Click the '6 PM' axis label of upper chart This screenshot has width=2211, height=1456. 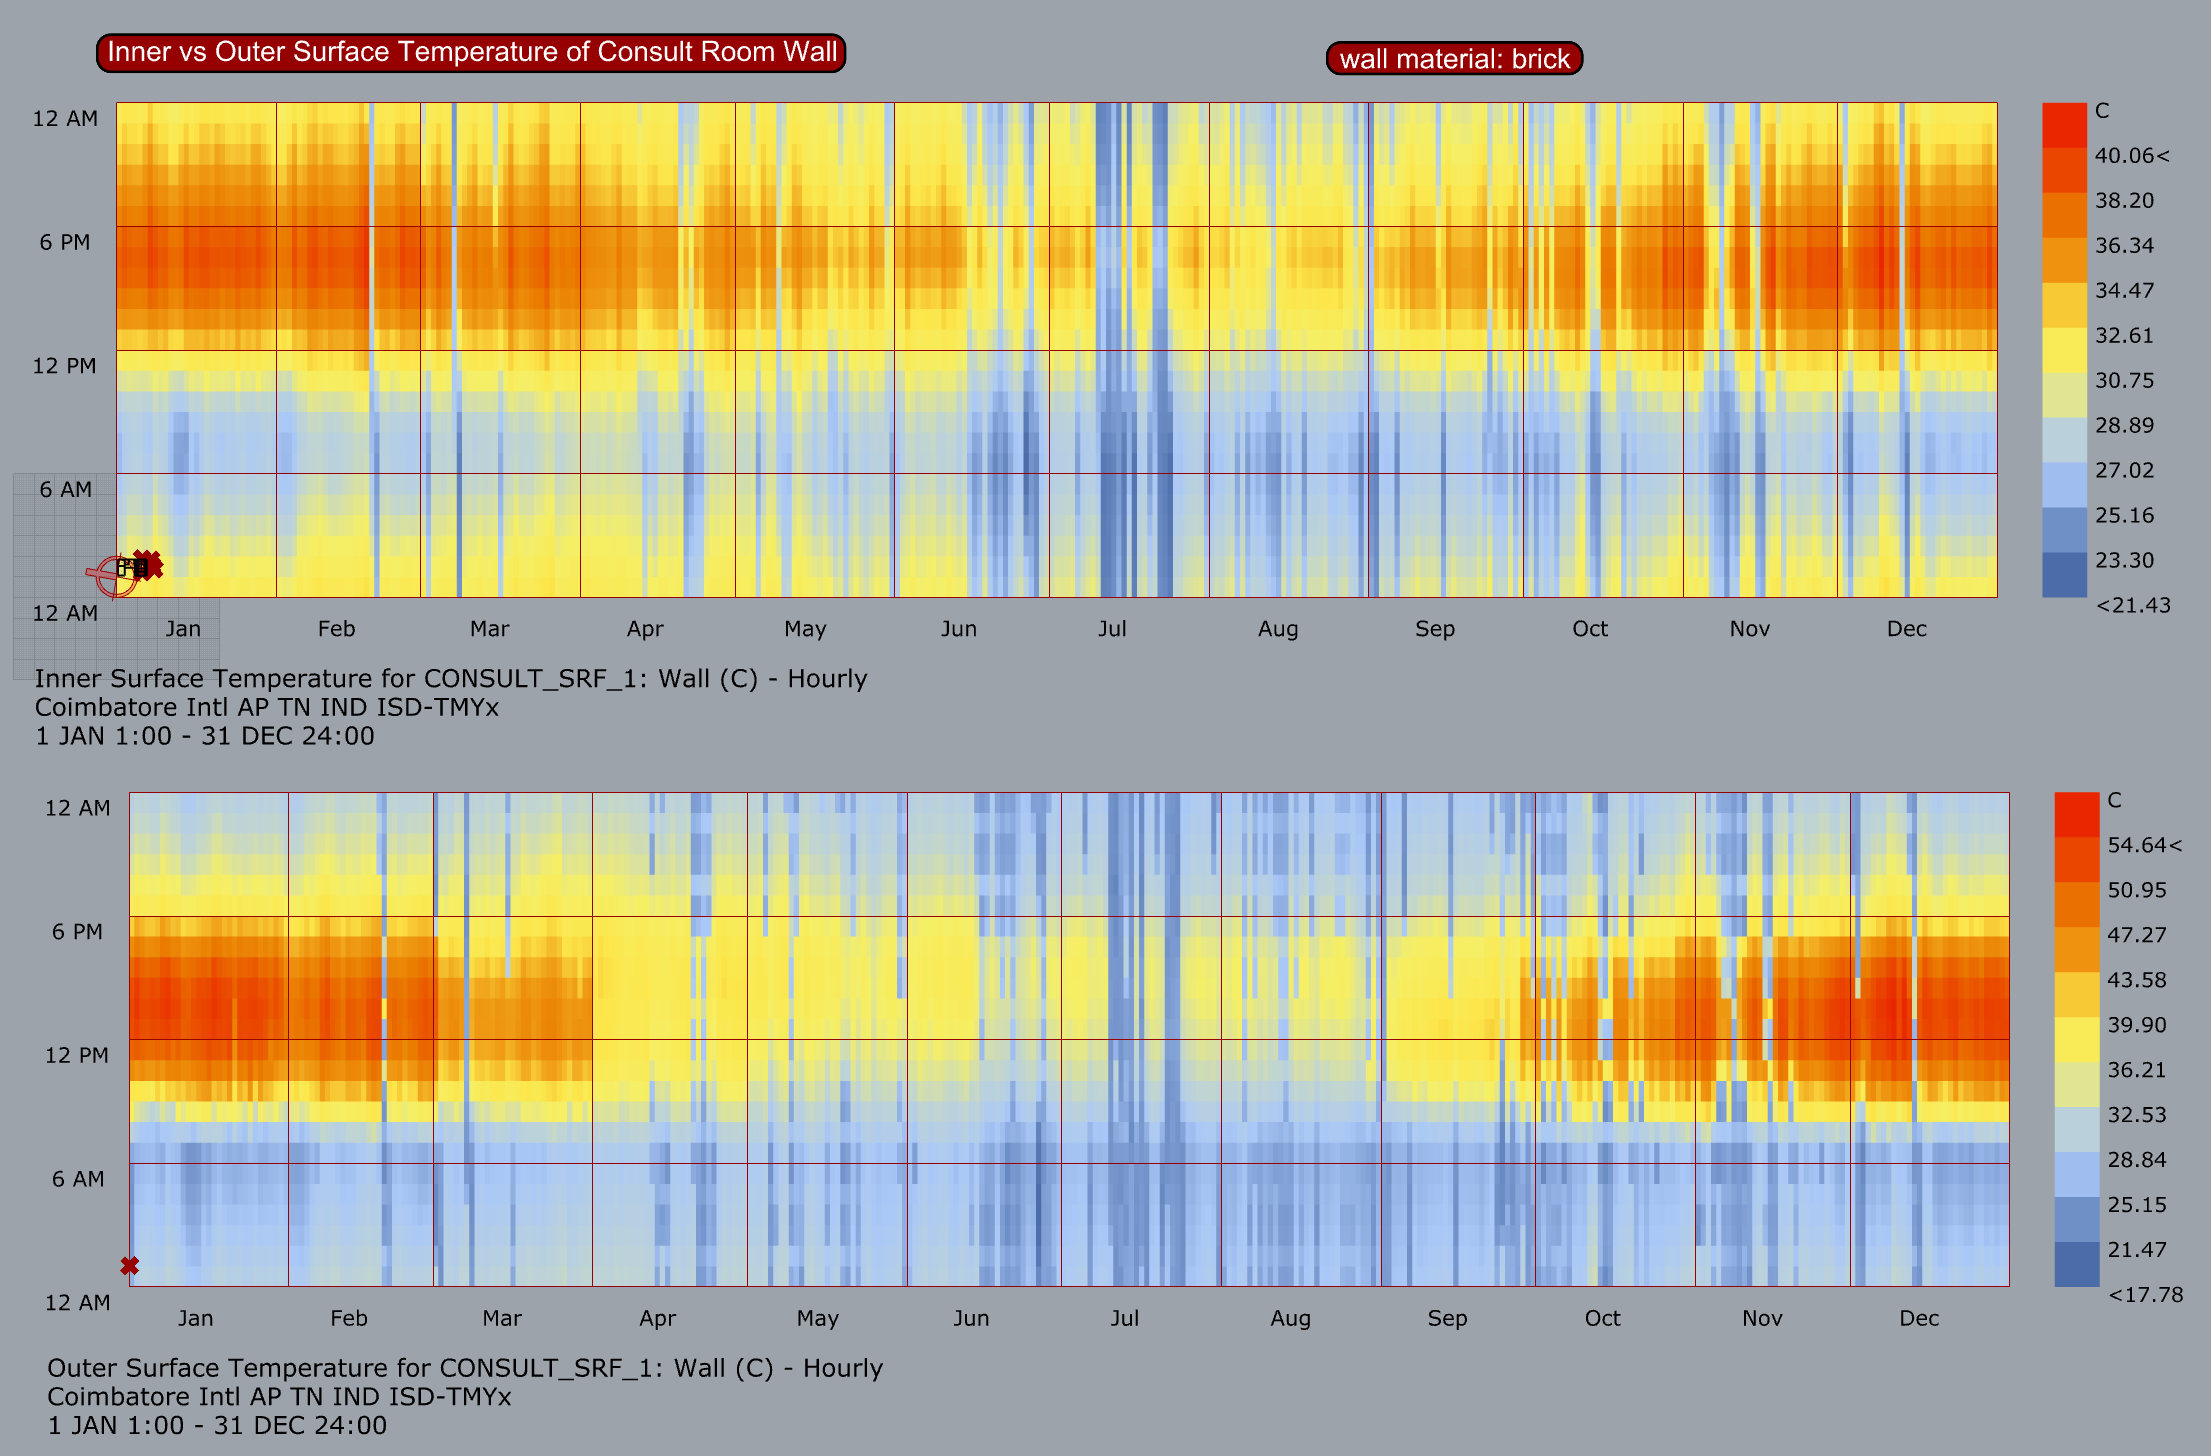(x=65, y=243)
